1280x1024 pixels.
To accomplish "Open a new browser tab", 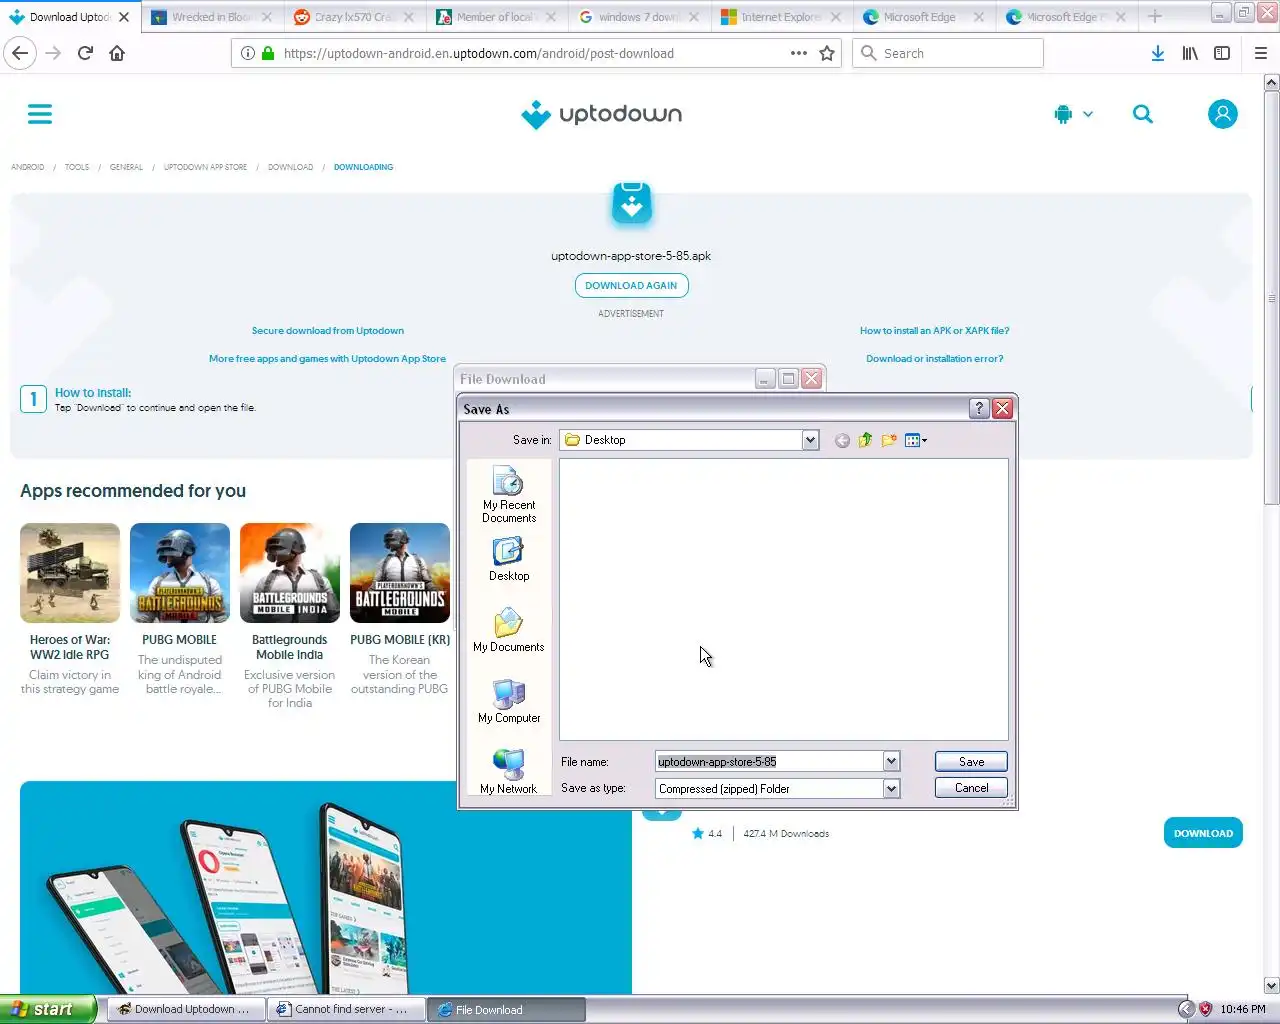I will (1155, 17).
